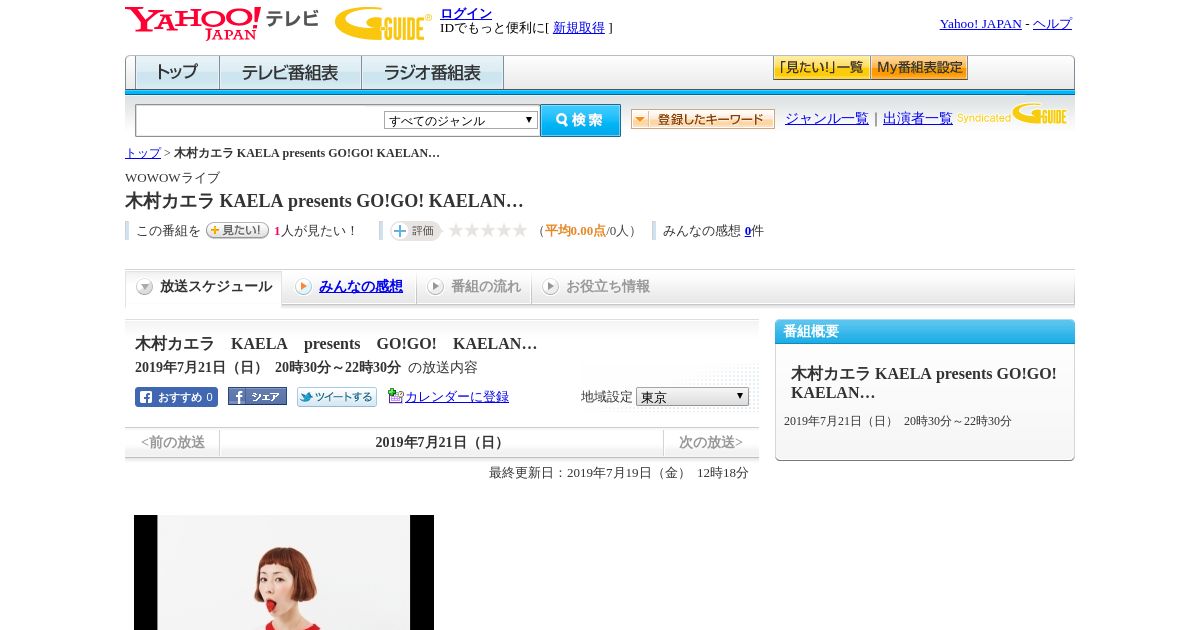
Task: Click the 新規取得 registration link
Action: tap(579, 28)
